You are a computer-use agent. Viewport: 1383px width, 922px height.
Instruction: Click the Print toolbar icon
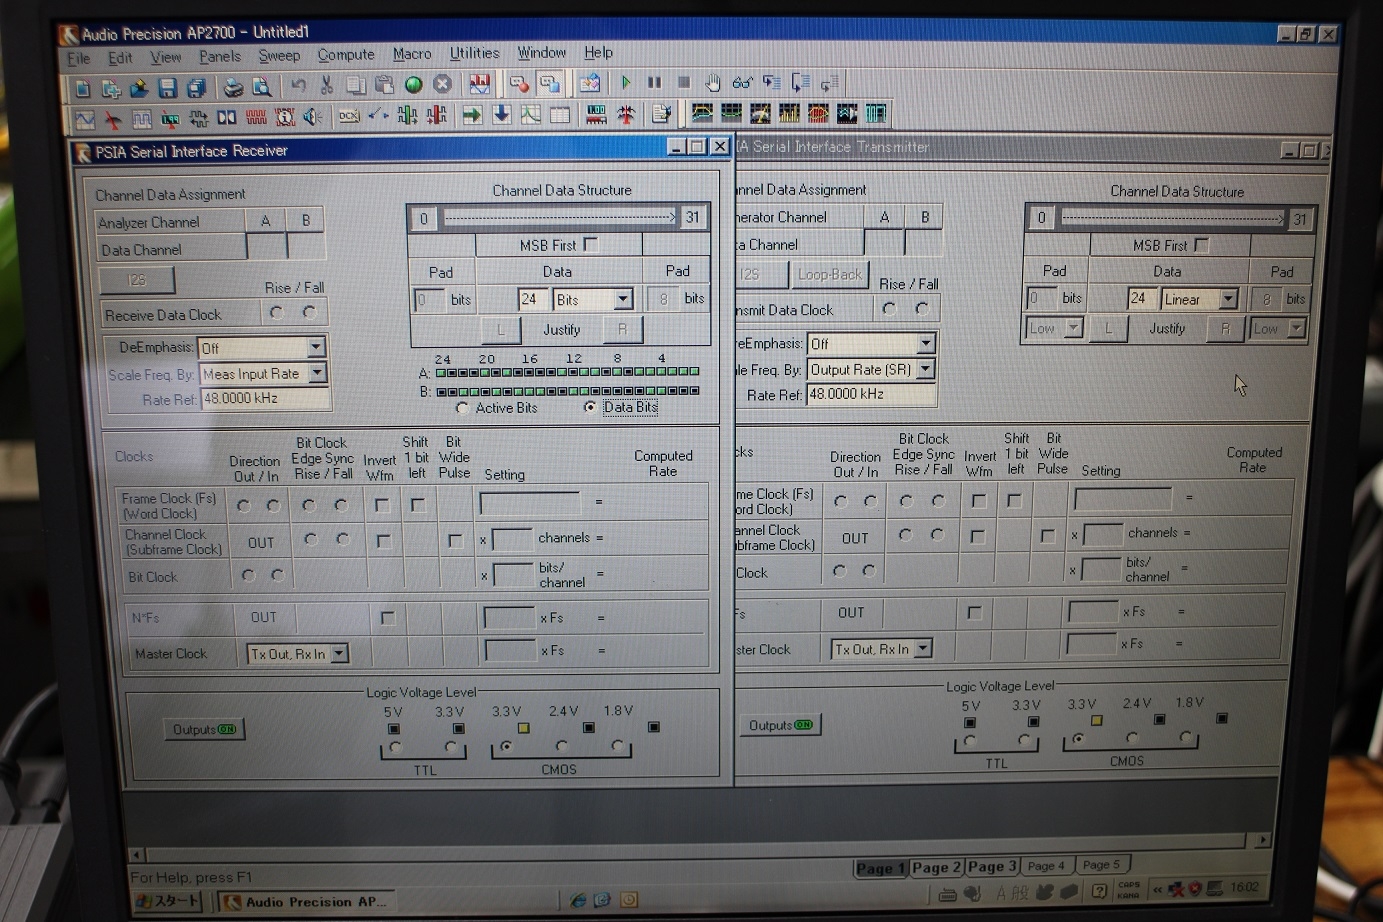[233, 87]
